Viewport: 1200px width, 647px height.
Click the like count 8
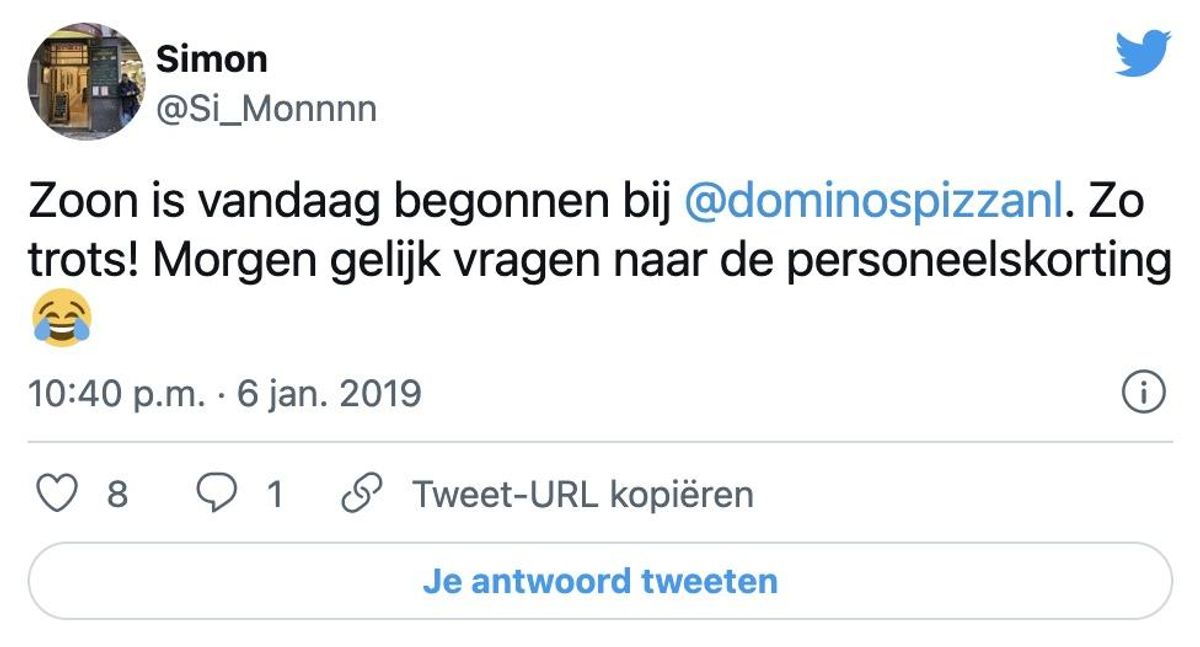pyautogui.click(x=117, y=495)
